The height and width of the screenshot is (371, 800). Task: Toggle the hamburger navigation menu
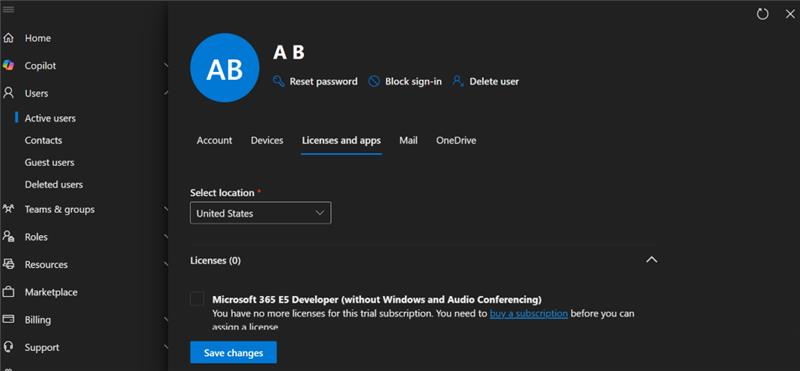8,9
